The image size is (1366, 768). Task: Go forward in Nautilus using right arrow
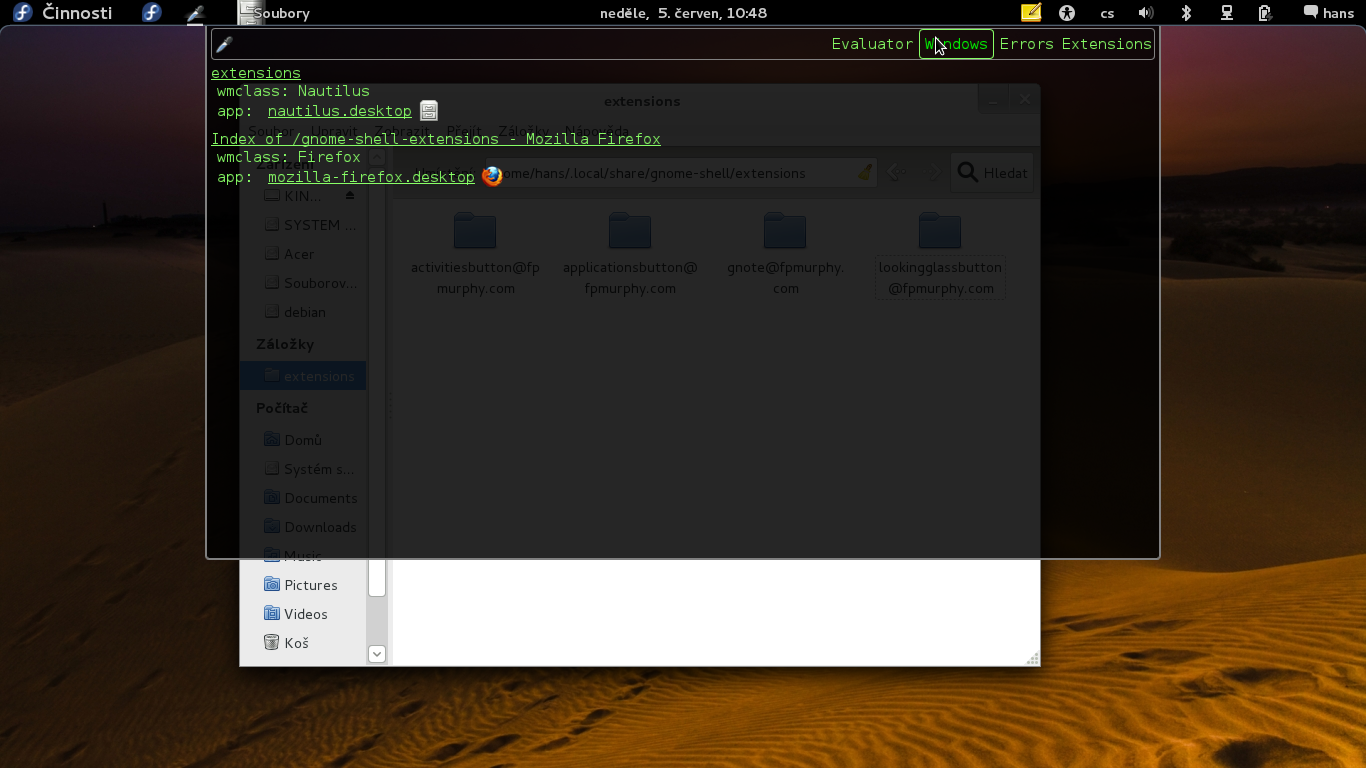(933, 173)
